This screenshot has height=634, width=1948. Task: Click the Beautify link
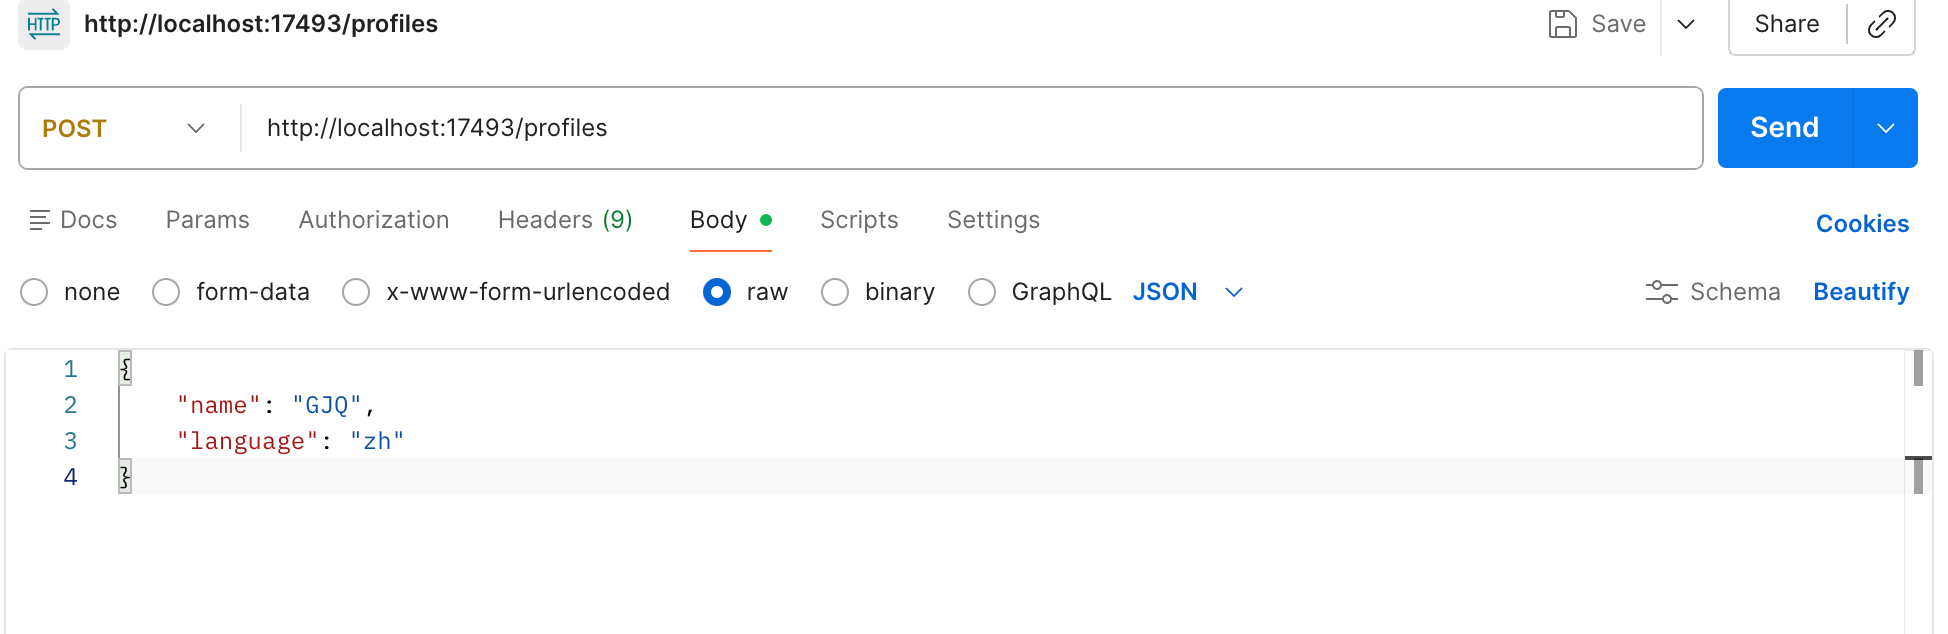coord(1861,292)
